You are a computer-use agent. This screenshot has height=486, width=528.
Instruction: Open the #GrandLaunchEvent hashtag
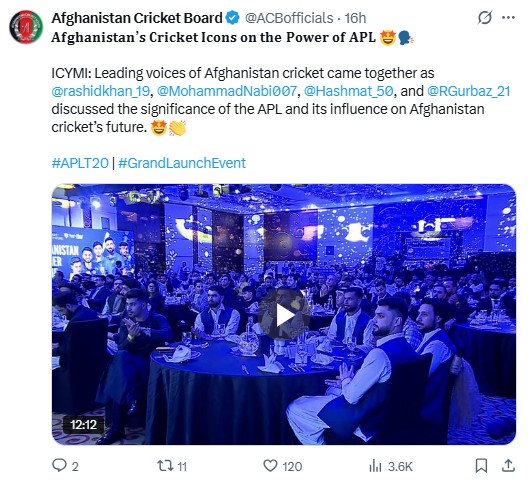click(182, 163)
